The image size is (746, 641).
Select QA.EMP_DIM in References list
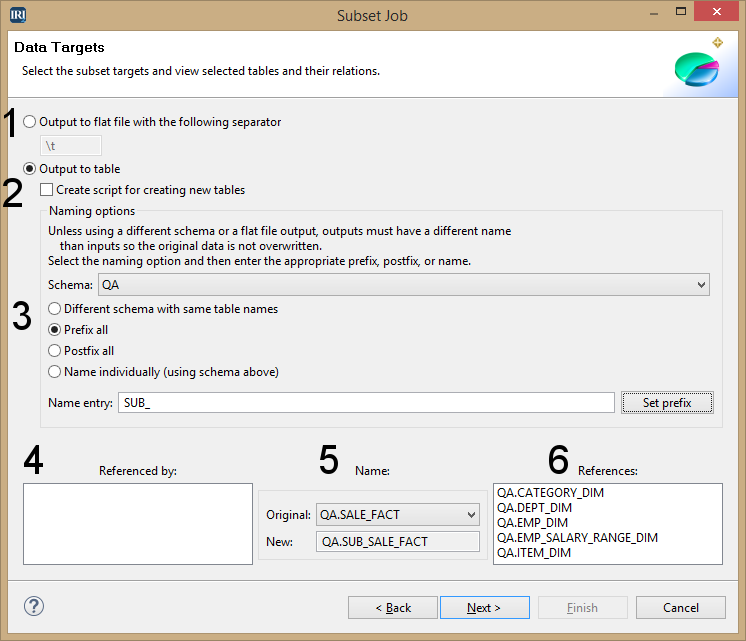532,523
